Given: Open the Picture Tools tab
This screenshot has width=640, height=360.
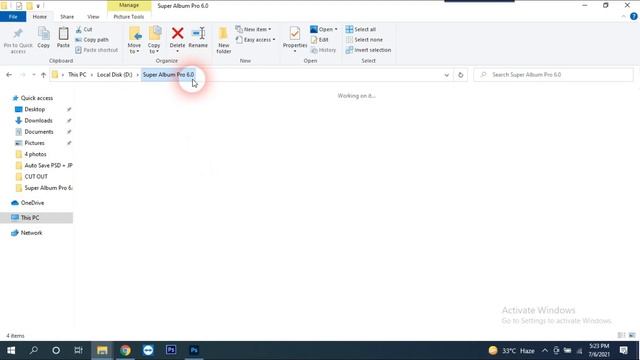Looking at the screenshot, I should pyautogui.click(x=129, y=17).
